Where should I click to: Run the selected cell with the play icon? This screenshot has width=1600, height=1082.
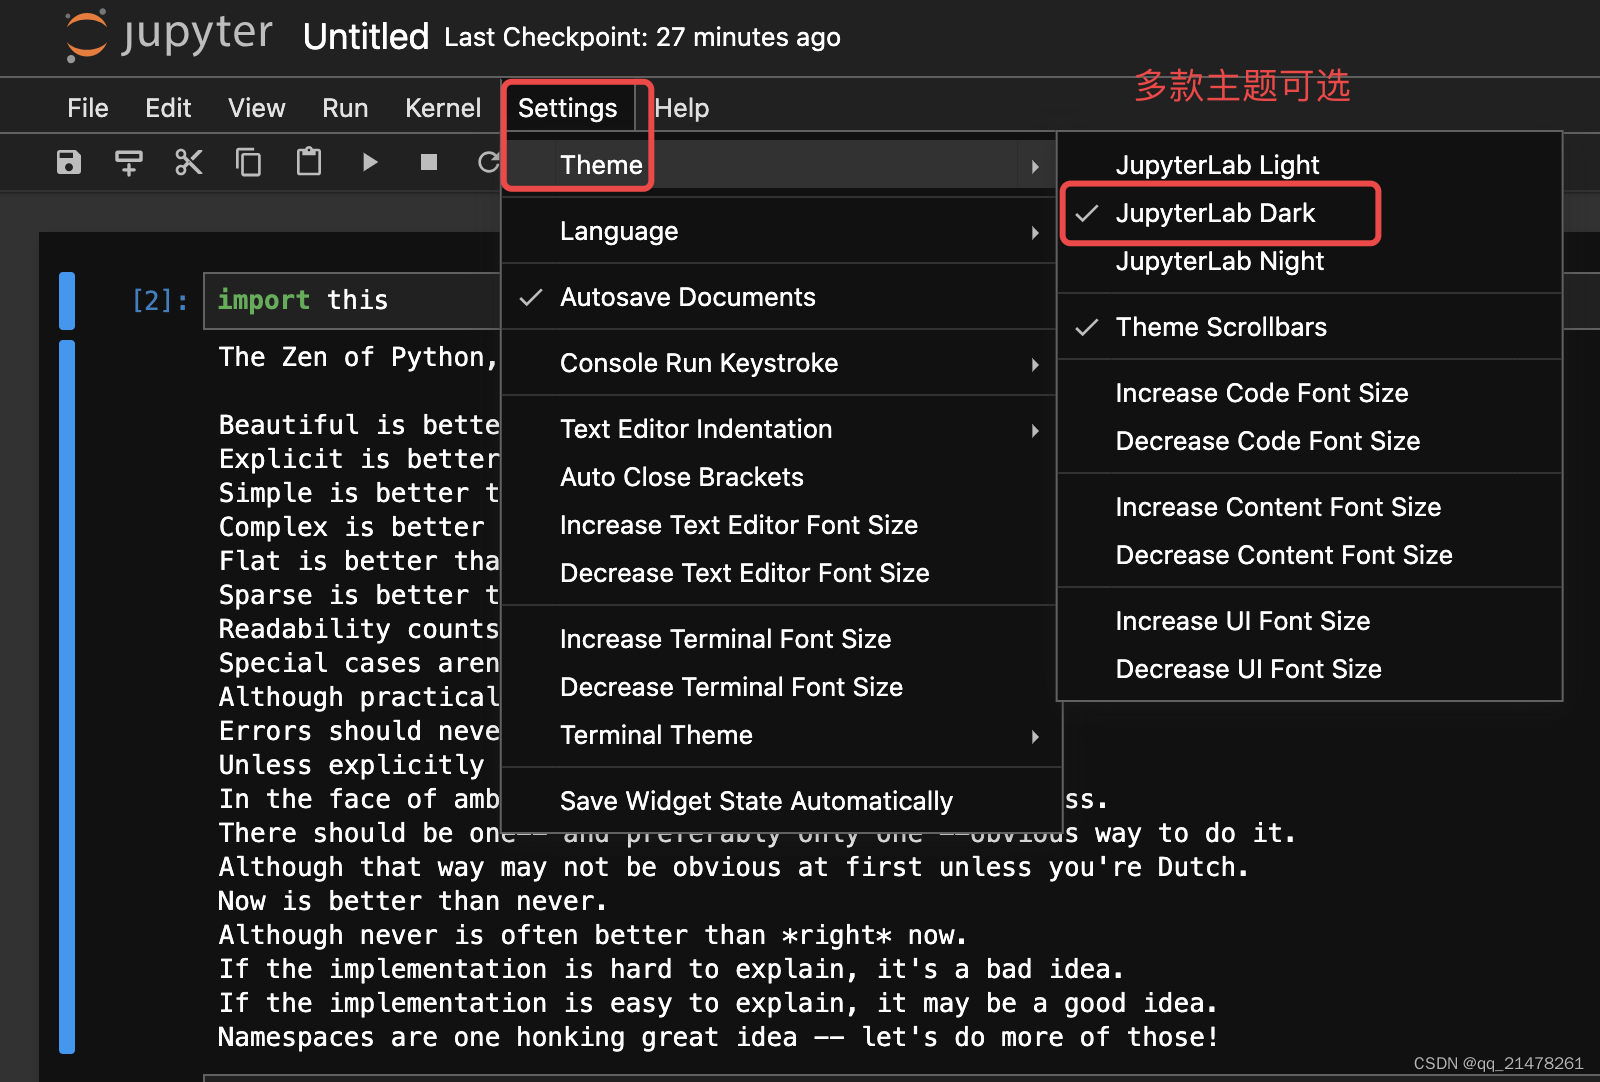click(370, 162)
